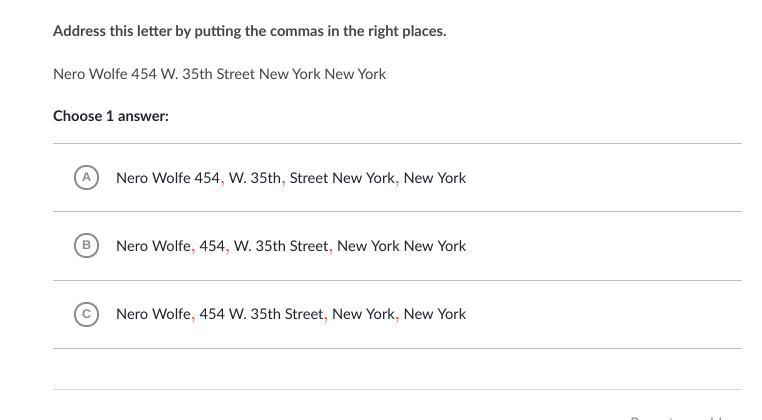Click 'New York New York' ending of option B
Image resolution: width=762 pixels, height=420 pixels.
pos(401,246)
